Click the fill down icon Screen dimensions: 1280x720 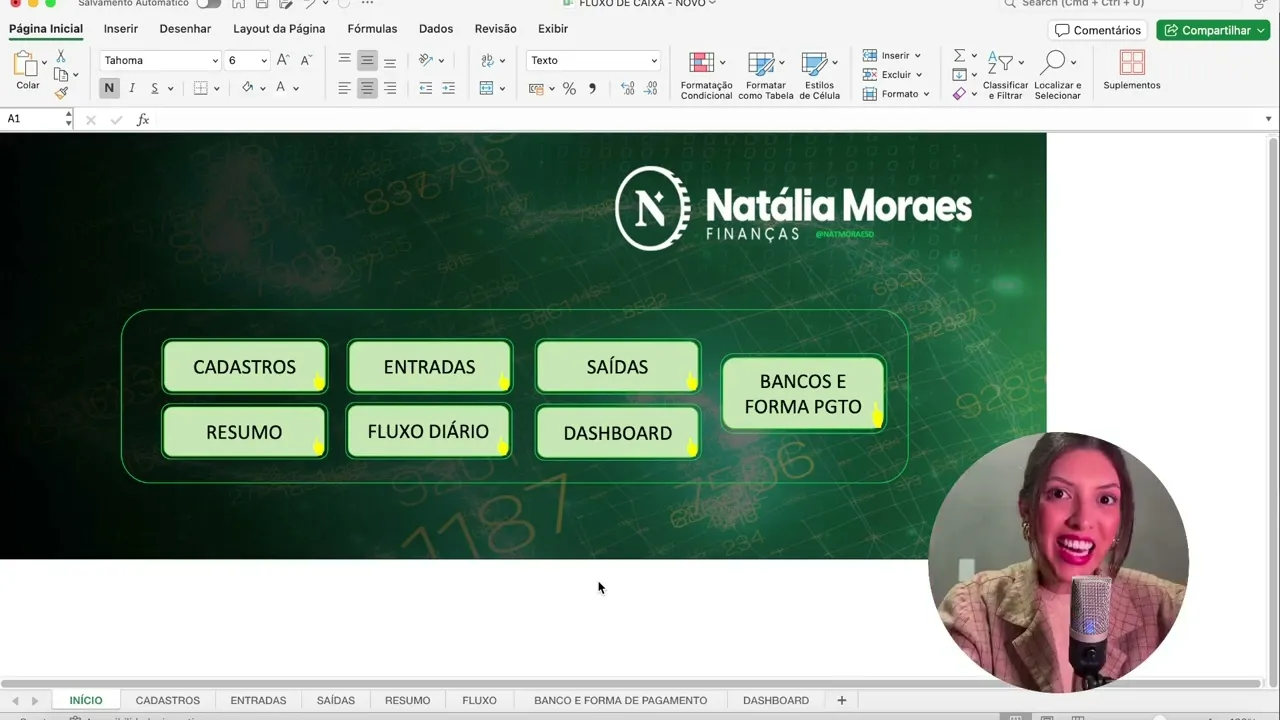pyautogui.click(x=959, y=75)
